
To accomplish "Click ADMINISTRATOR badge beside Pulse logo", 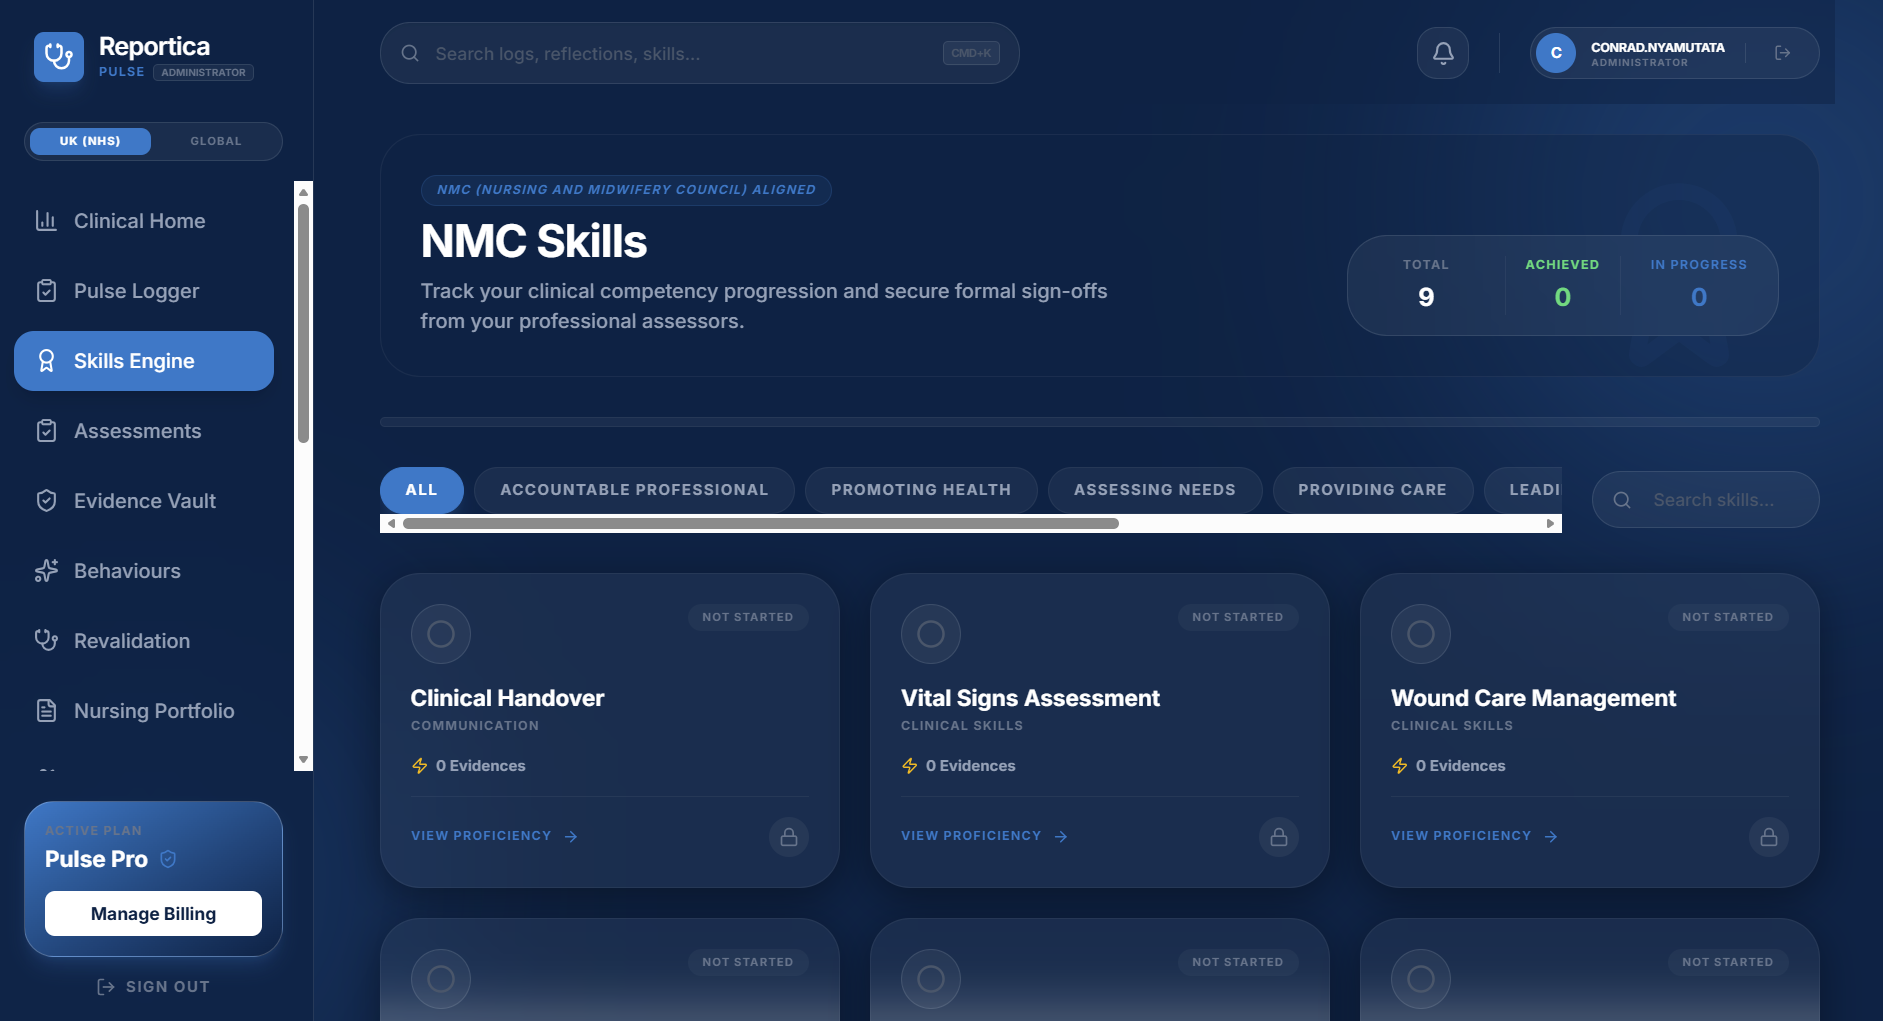I will pos(203,72).
